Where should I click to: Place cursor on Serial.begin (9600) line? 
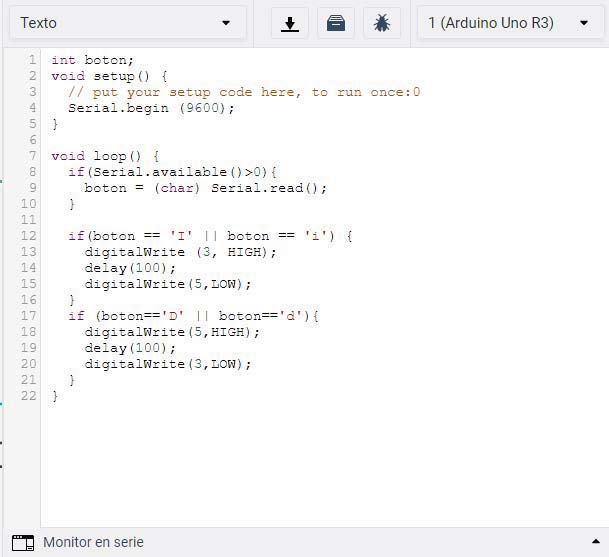click(151, 108)
